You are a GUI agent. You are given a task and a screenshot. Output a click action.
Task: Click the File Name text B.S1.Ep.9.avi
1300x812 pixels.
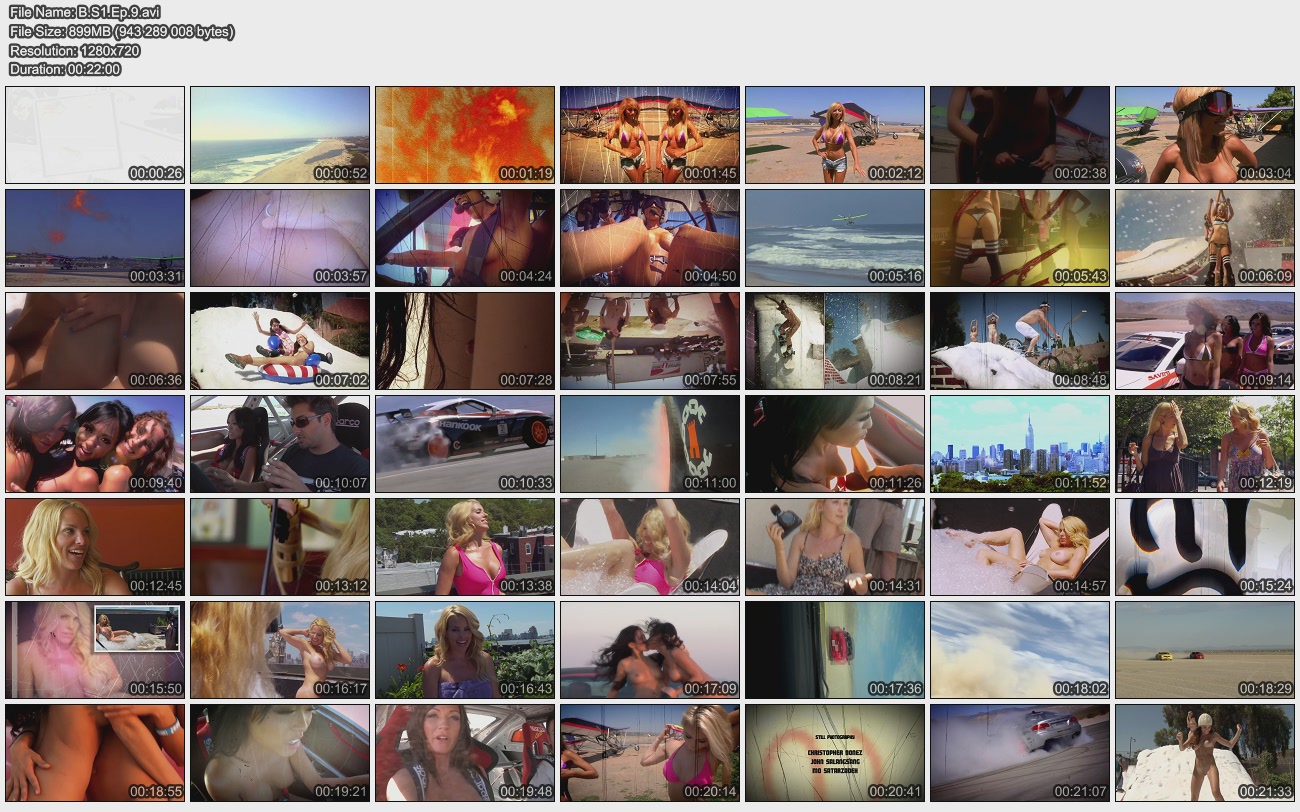(x=85, y=13)
